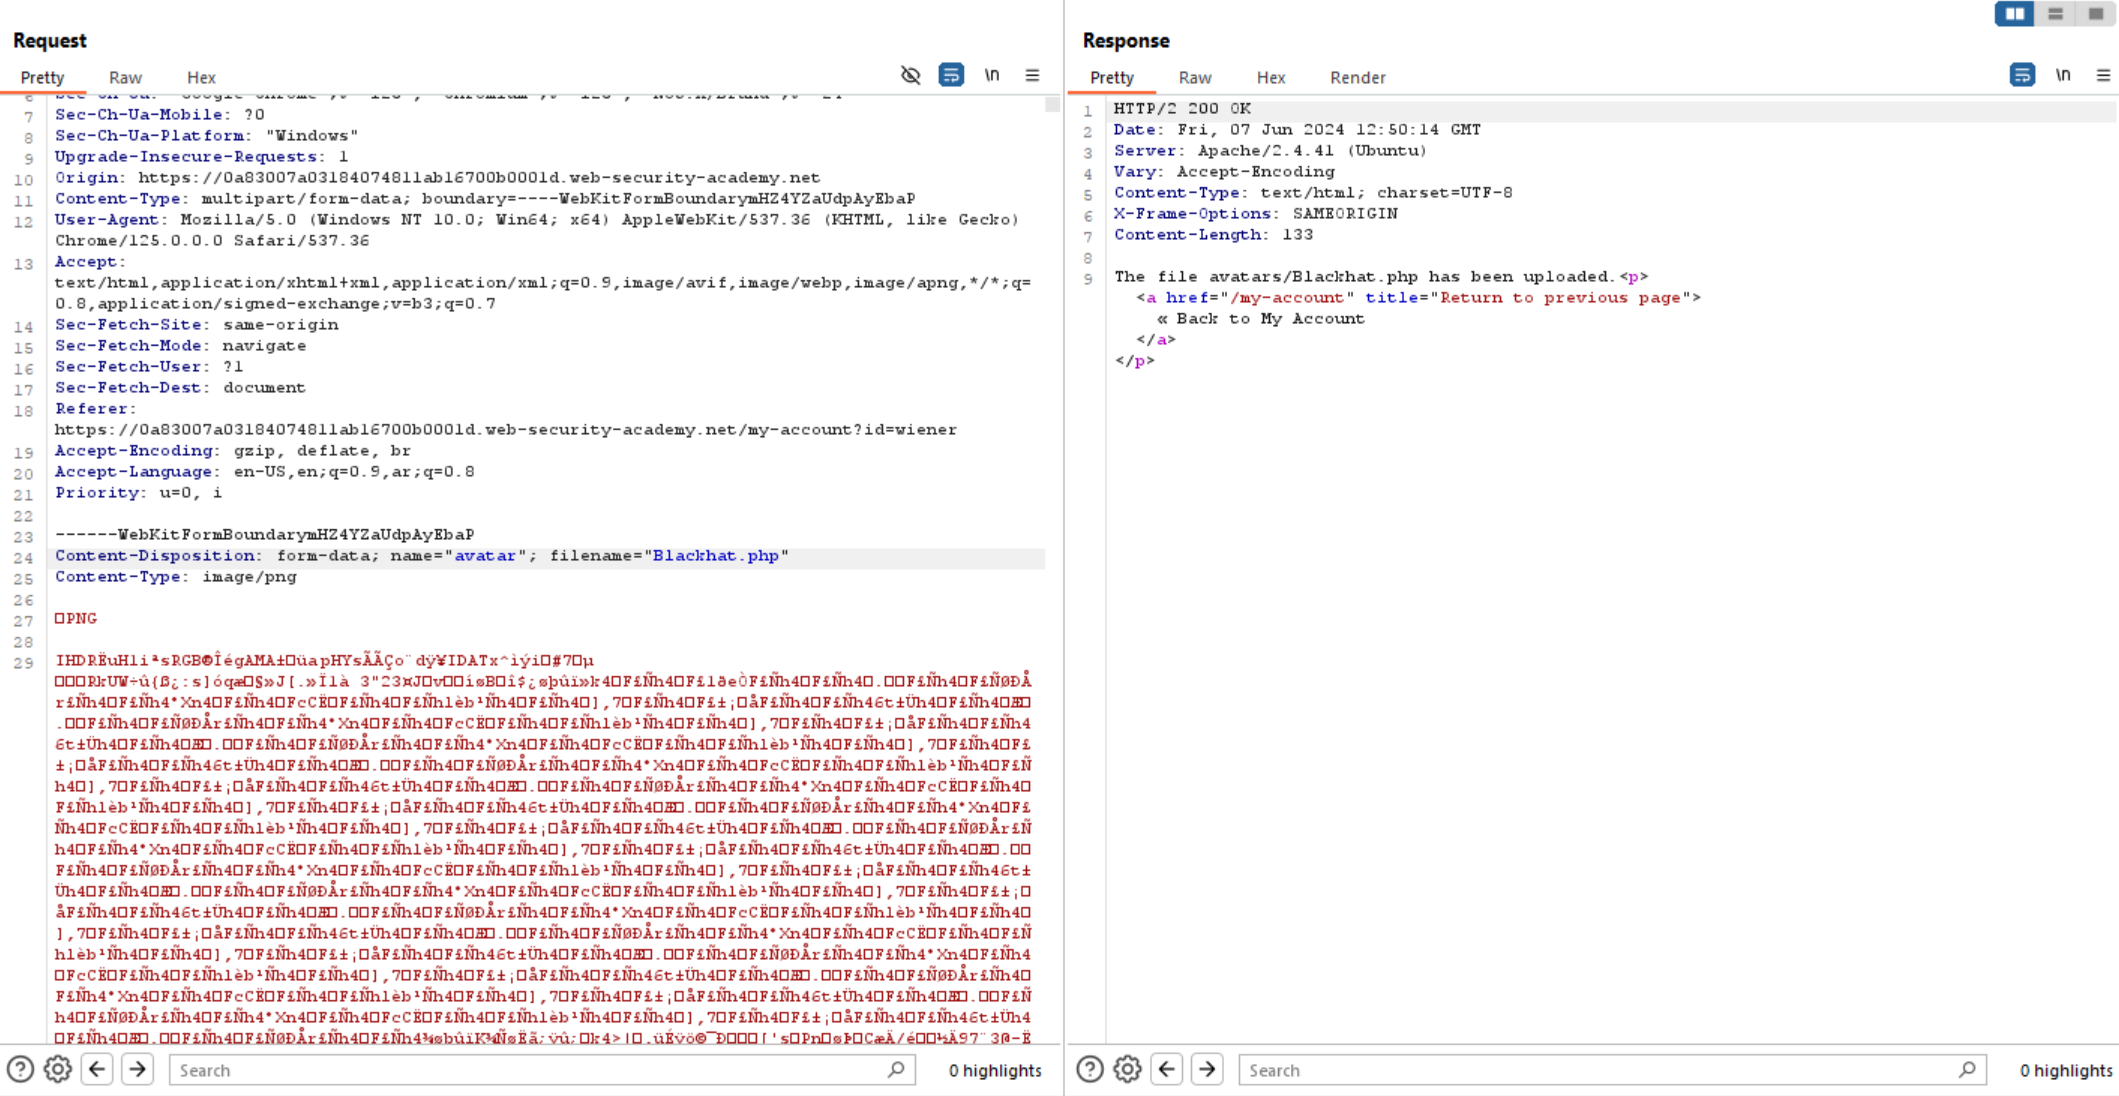This screenshot has width=2119, height=1096.
Task: Click Date header in response
Action: pos(1297,129)
